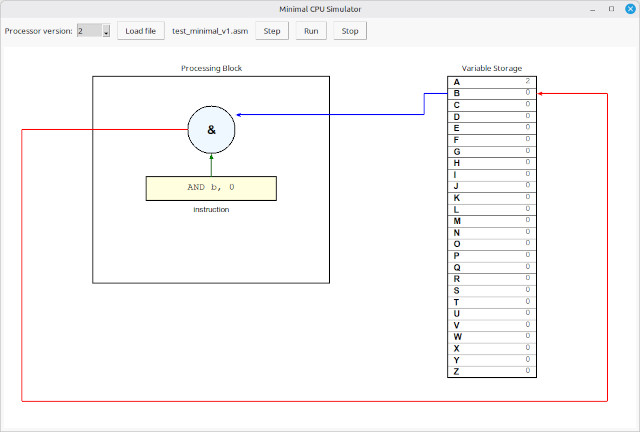Click the 'AND b, 0' instruction box
Viewport: 640px width, 432px height.
(x=211, y=188)
